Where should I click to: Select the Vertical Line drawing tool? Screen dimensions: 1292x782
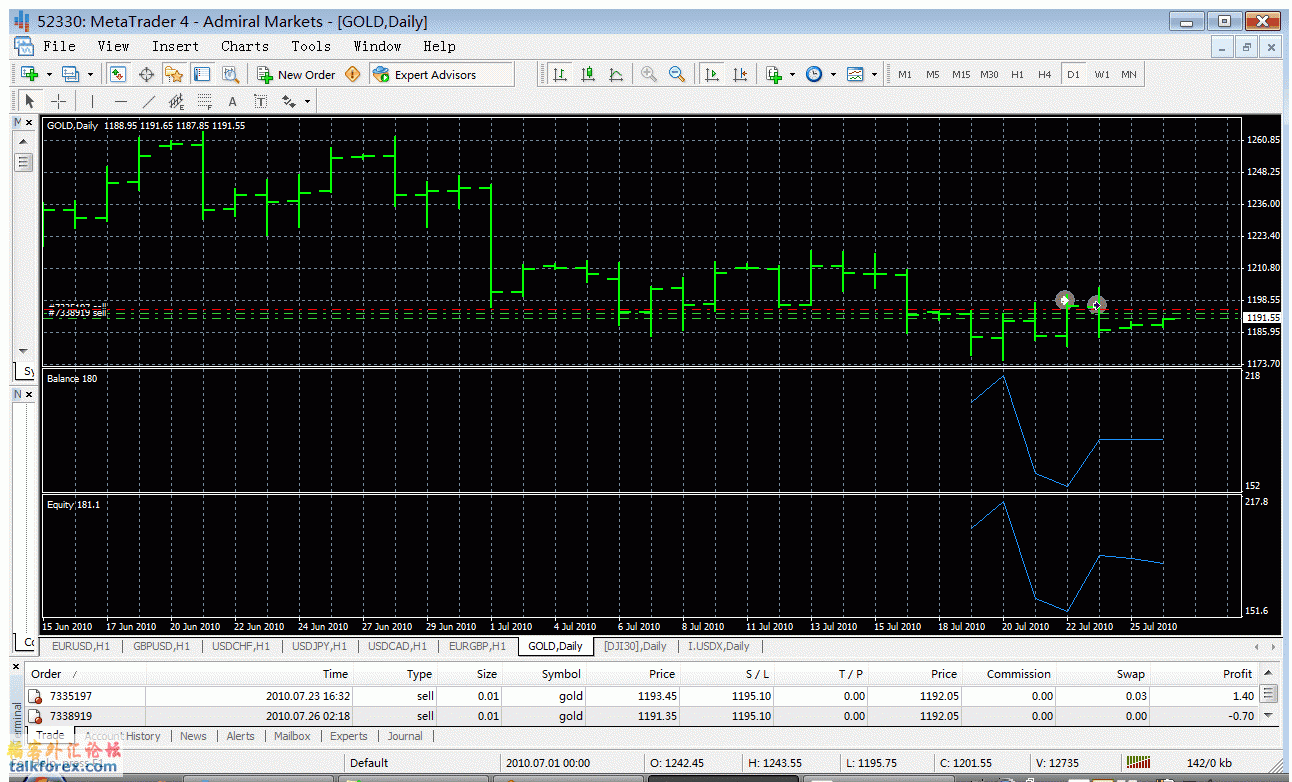click(92, 101)
